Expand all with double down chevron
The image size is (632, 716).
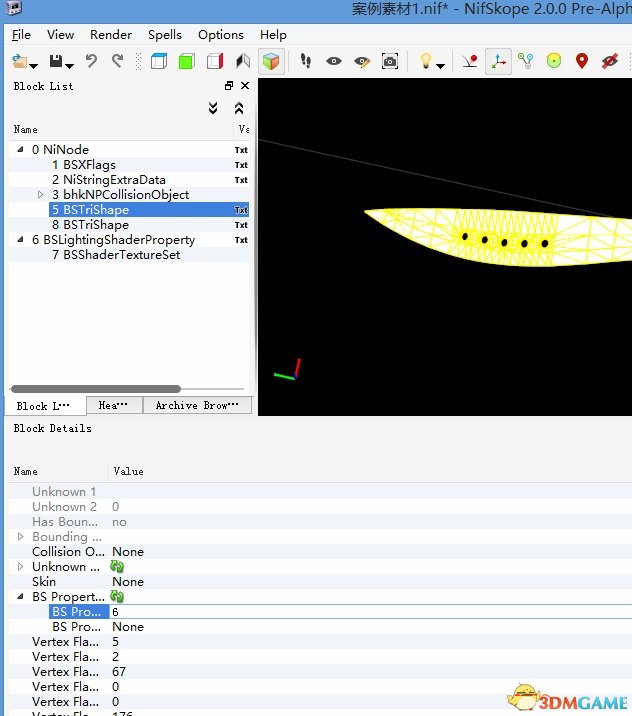213,108
